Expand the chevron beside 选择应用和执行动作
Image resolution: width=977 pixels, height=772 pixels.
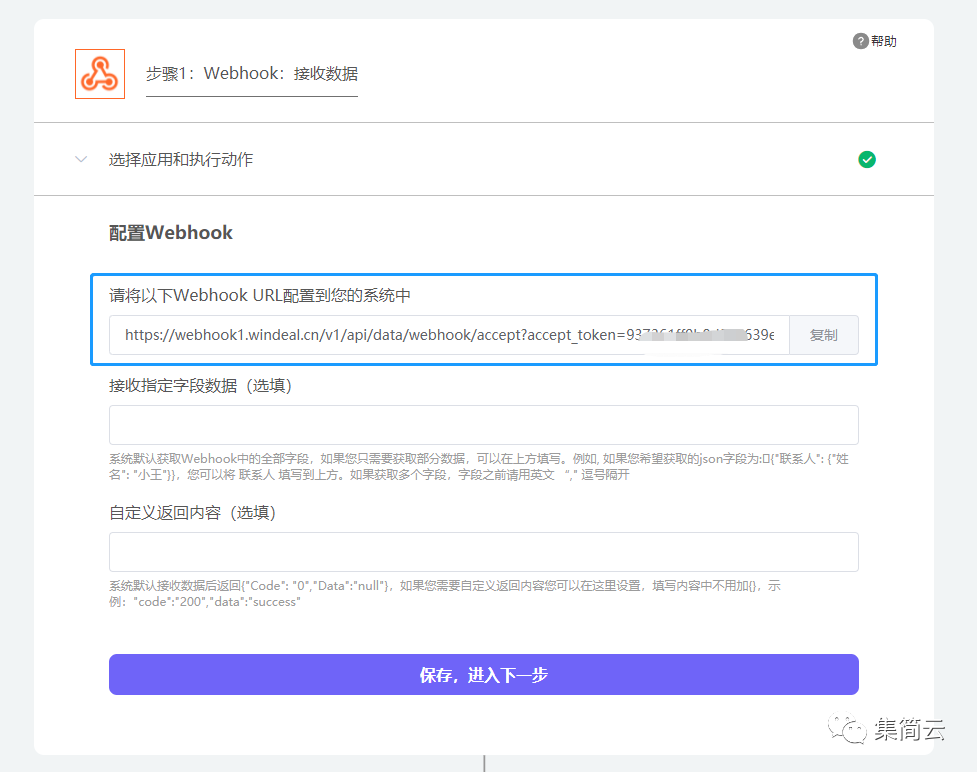pyautogui.click(x=81, y=159)
